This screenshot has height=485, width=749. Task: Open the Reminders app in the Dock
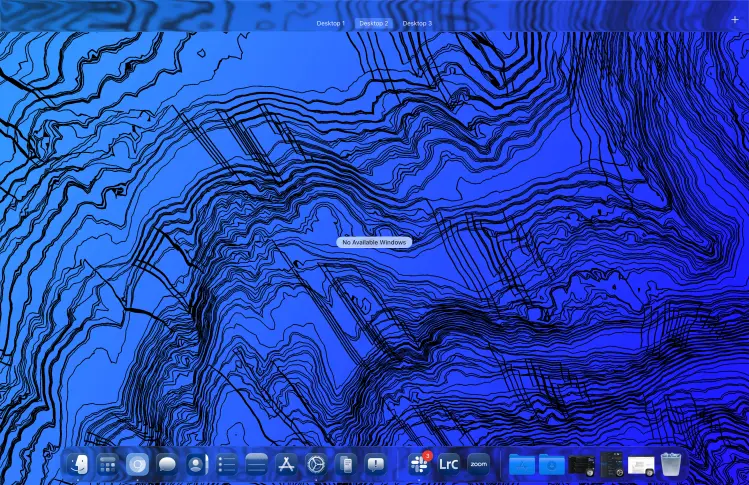pyautogui.click(x=227, y=464)
